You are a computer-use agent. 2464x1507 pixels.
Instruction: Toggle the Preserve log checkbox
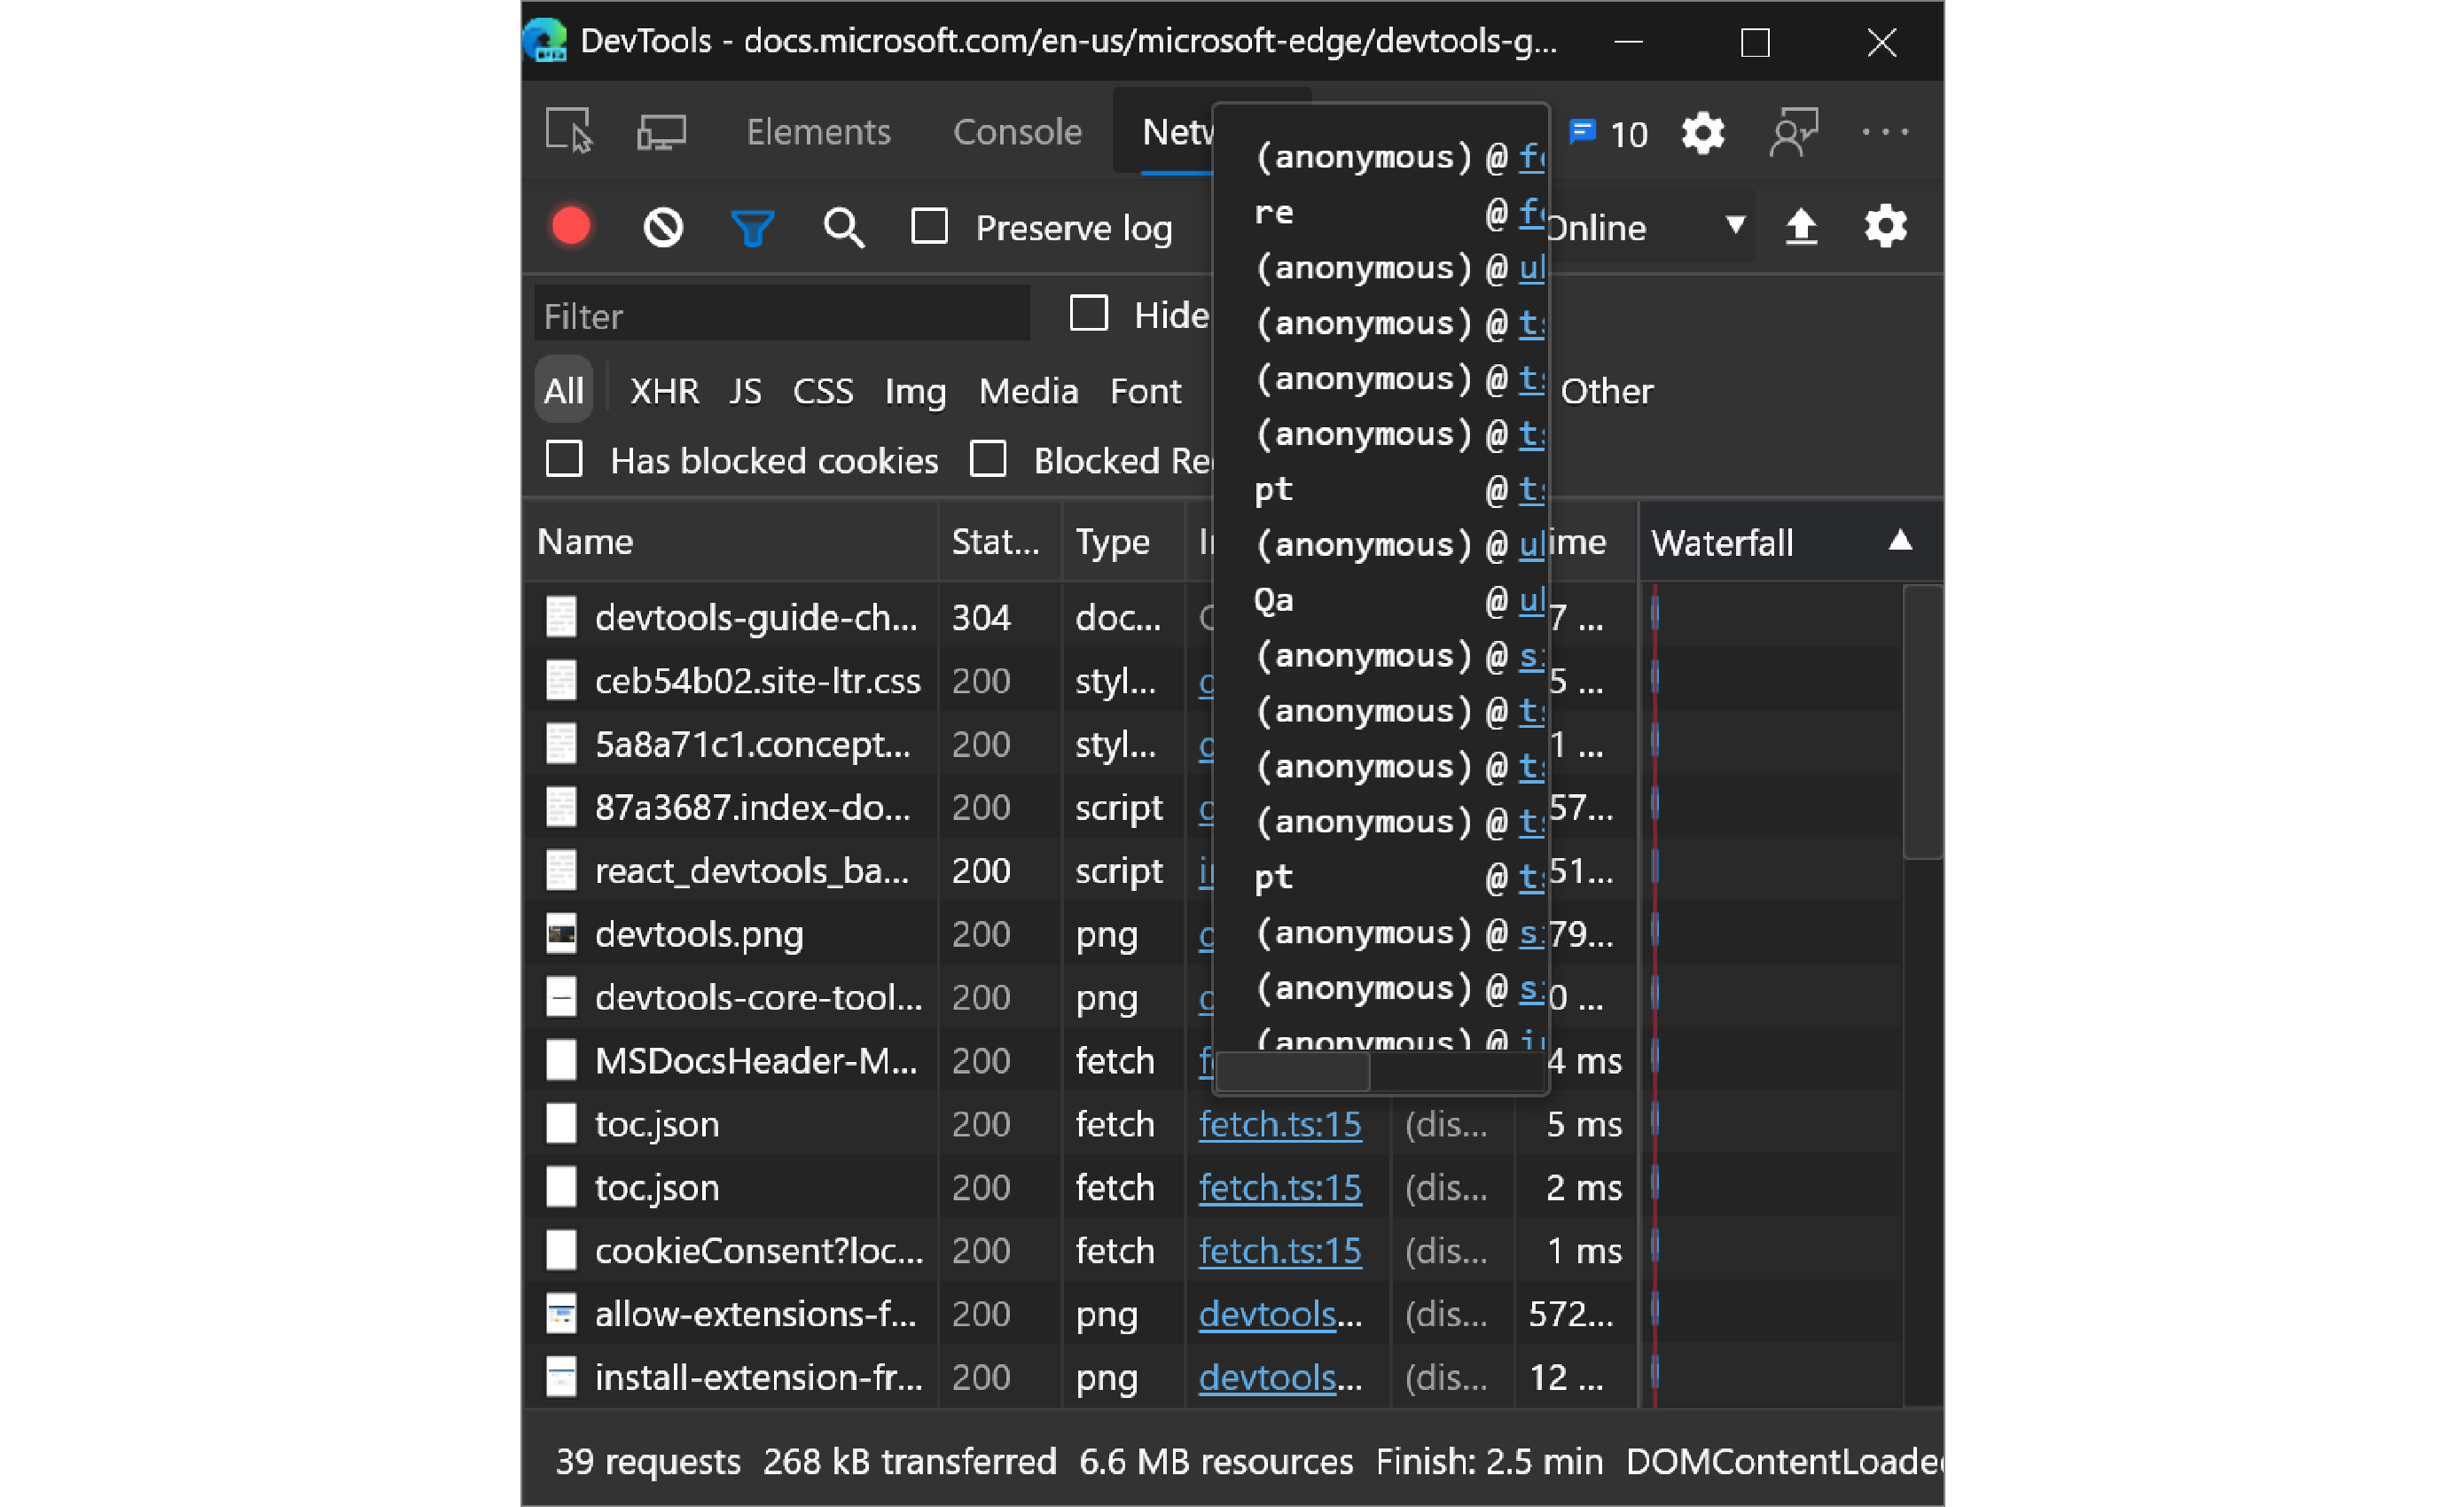click(935, 225)
